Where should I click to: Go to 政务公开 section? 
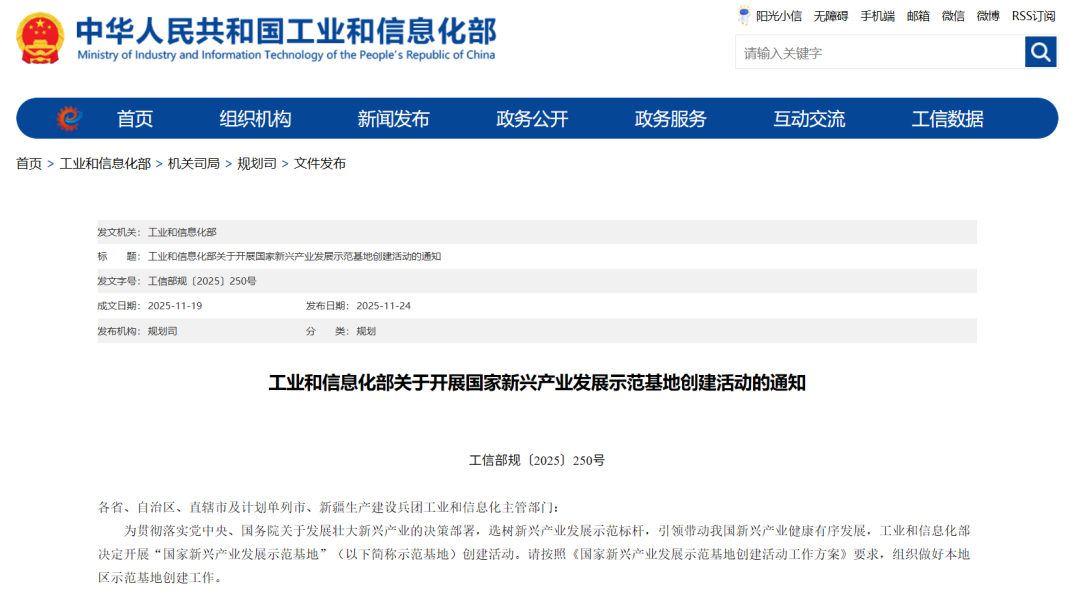(532, 119)
